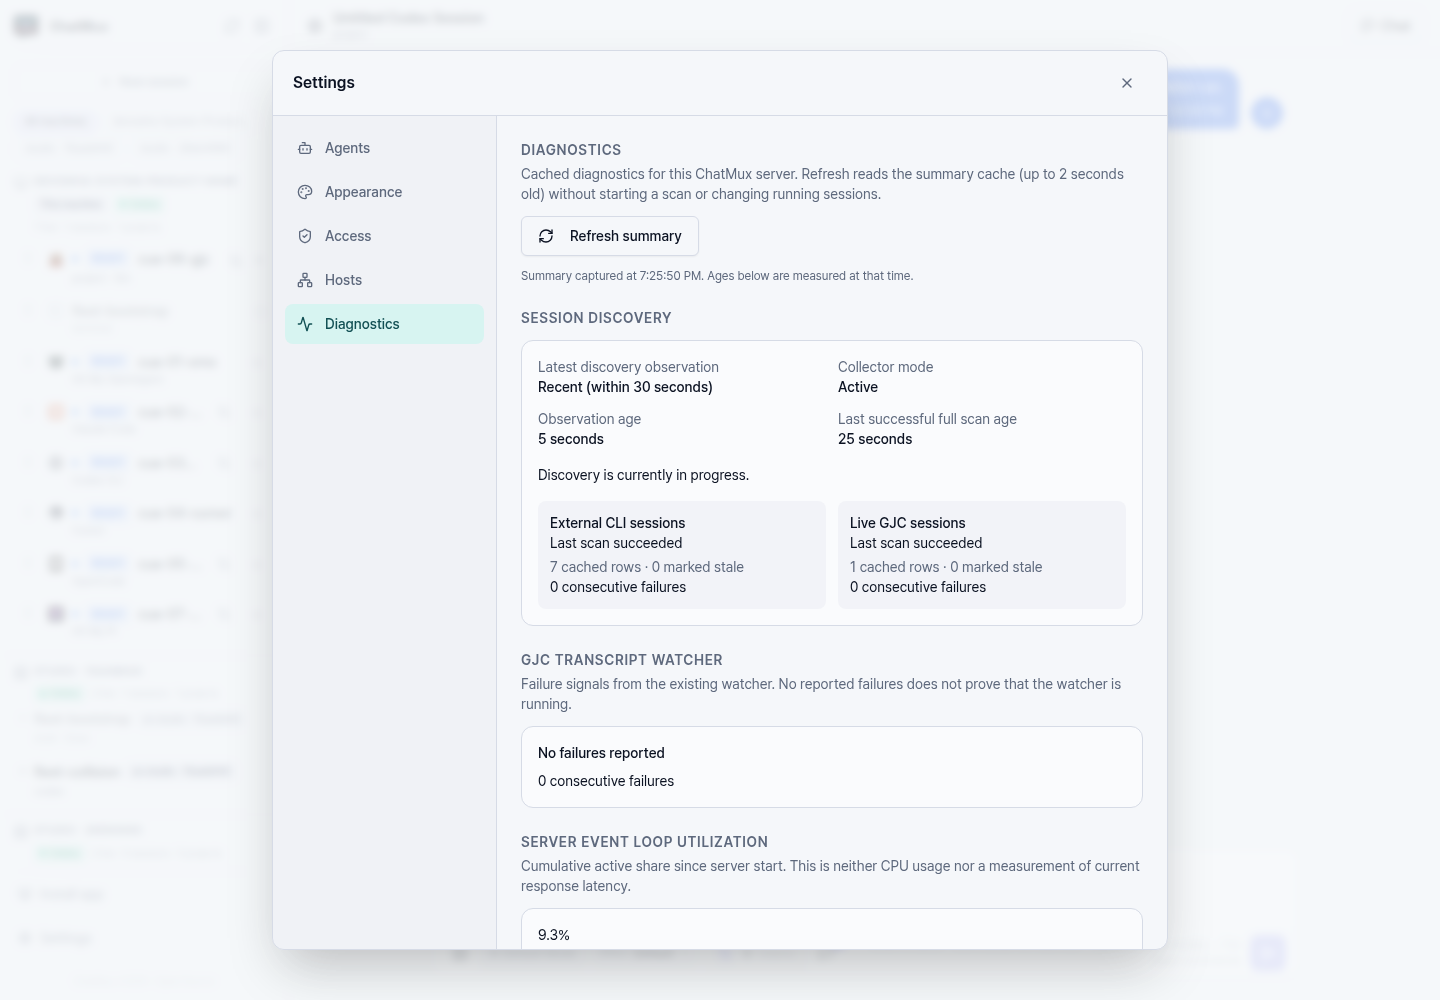Select the Access label in settings sidebar

348,236
